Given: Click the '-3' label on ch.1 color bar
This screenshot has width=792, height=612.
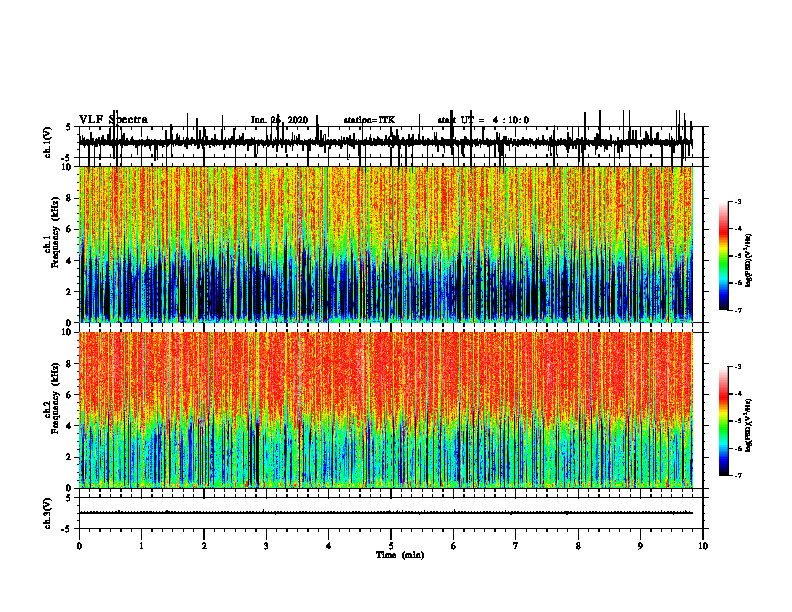Looking at the screenshot, I should [737, 201].
